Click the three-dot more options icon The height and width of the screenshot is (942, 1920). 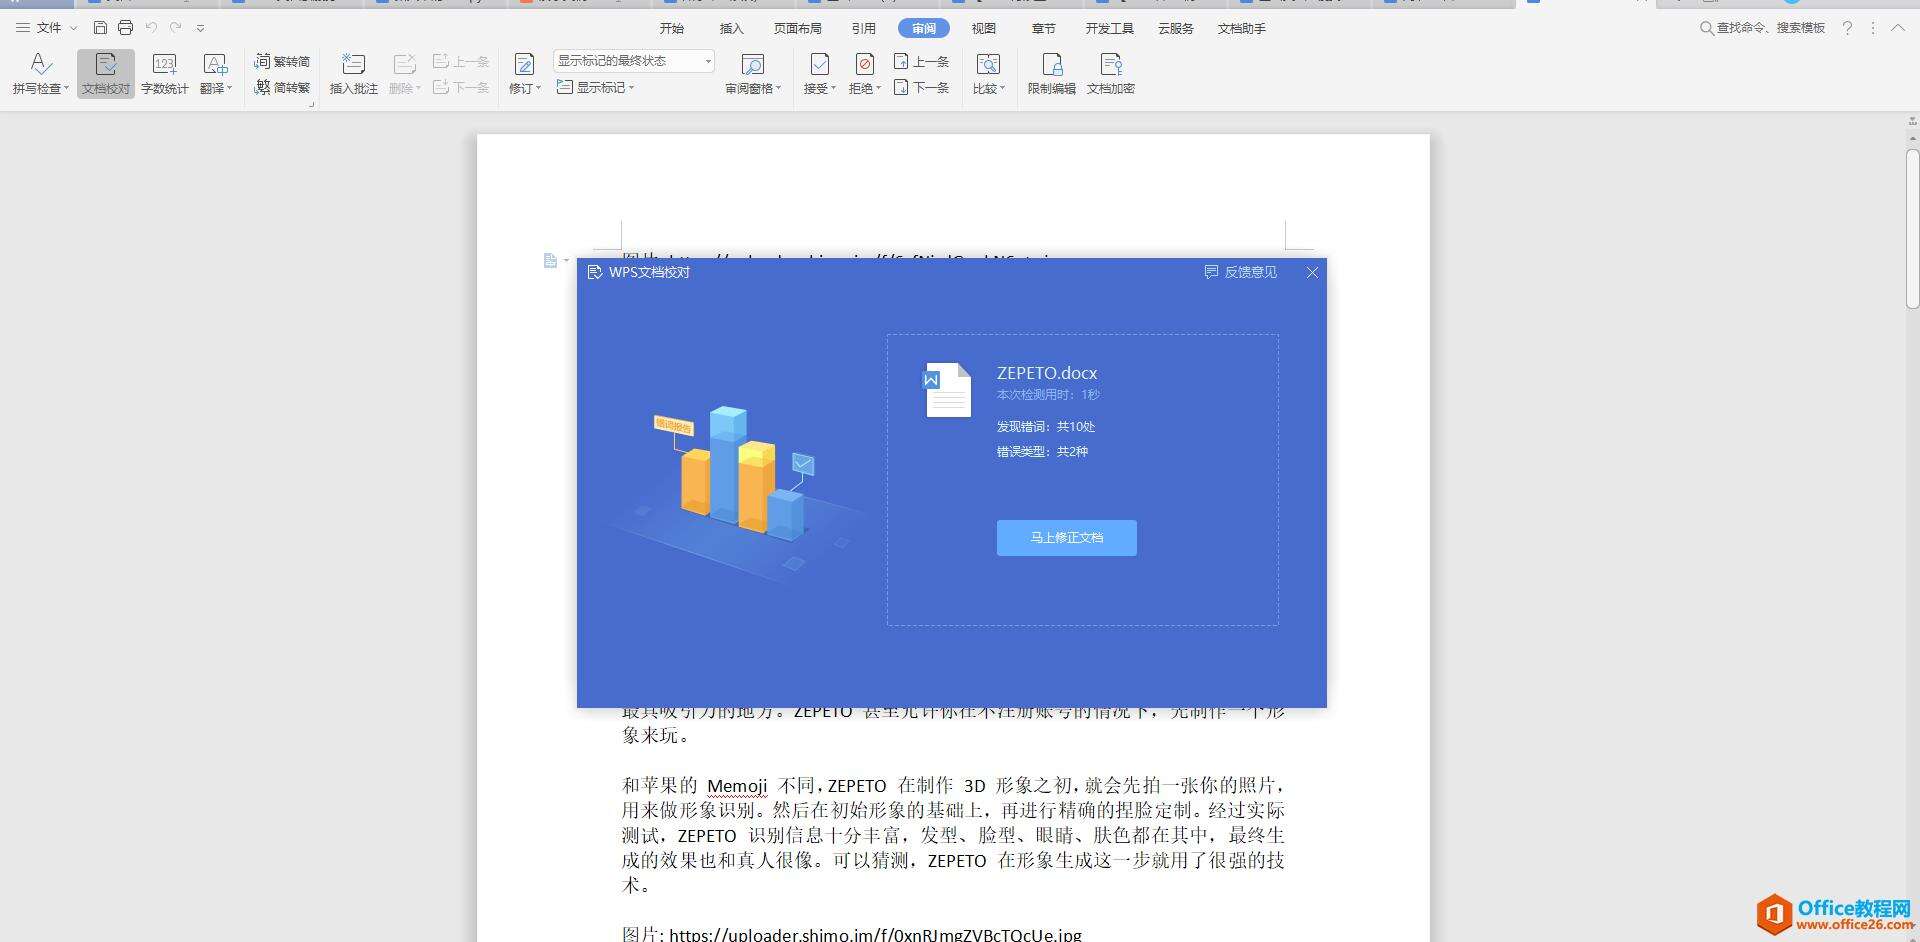coord(1873,28)
